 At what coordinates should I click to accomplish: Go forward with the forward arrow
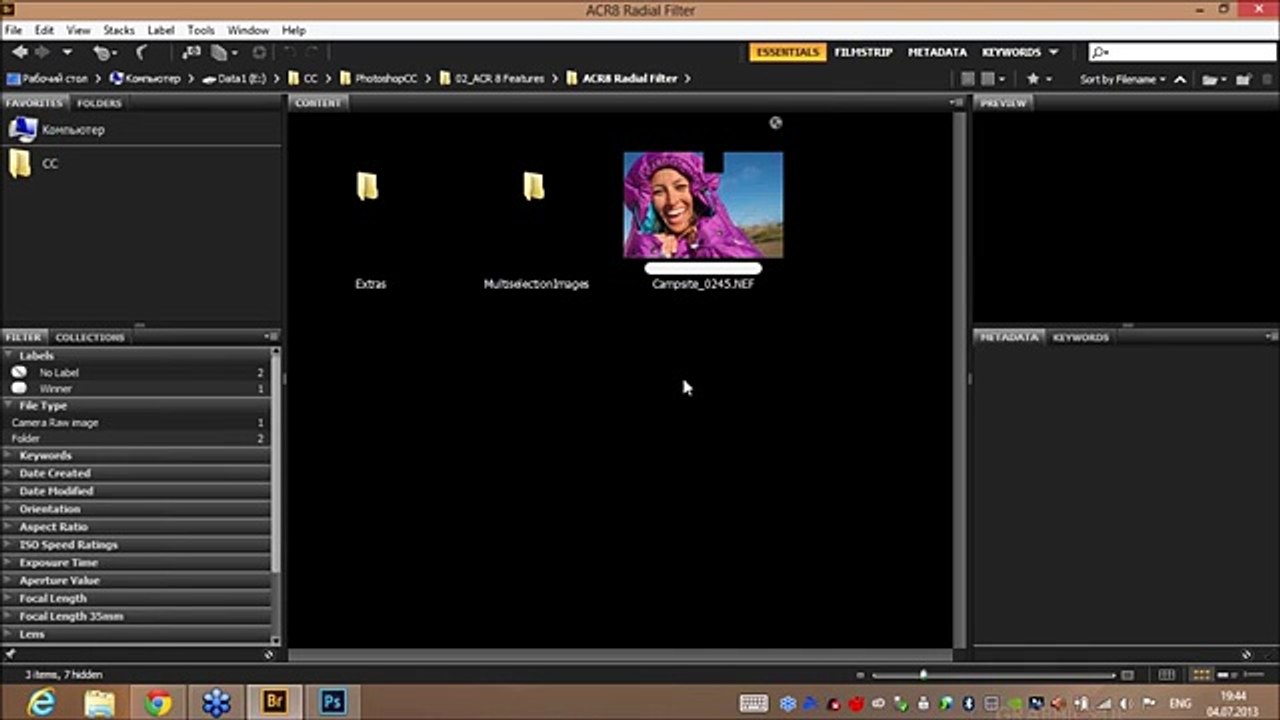coord(42,52)
